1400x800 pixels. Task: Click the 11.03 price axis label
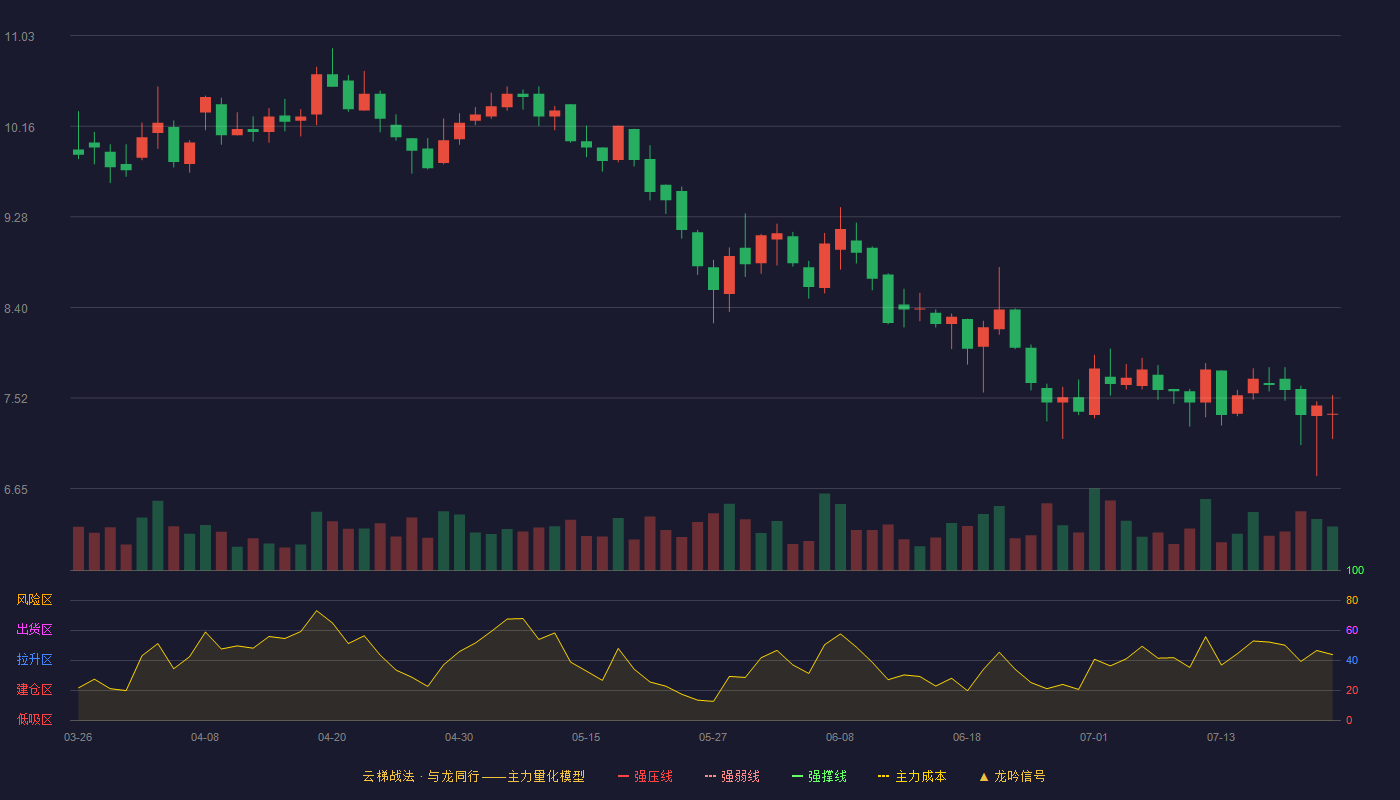(x=19, y=37)
